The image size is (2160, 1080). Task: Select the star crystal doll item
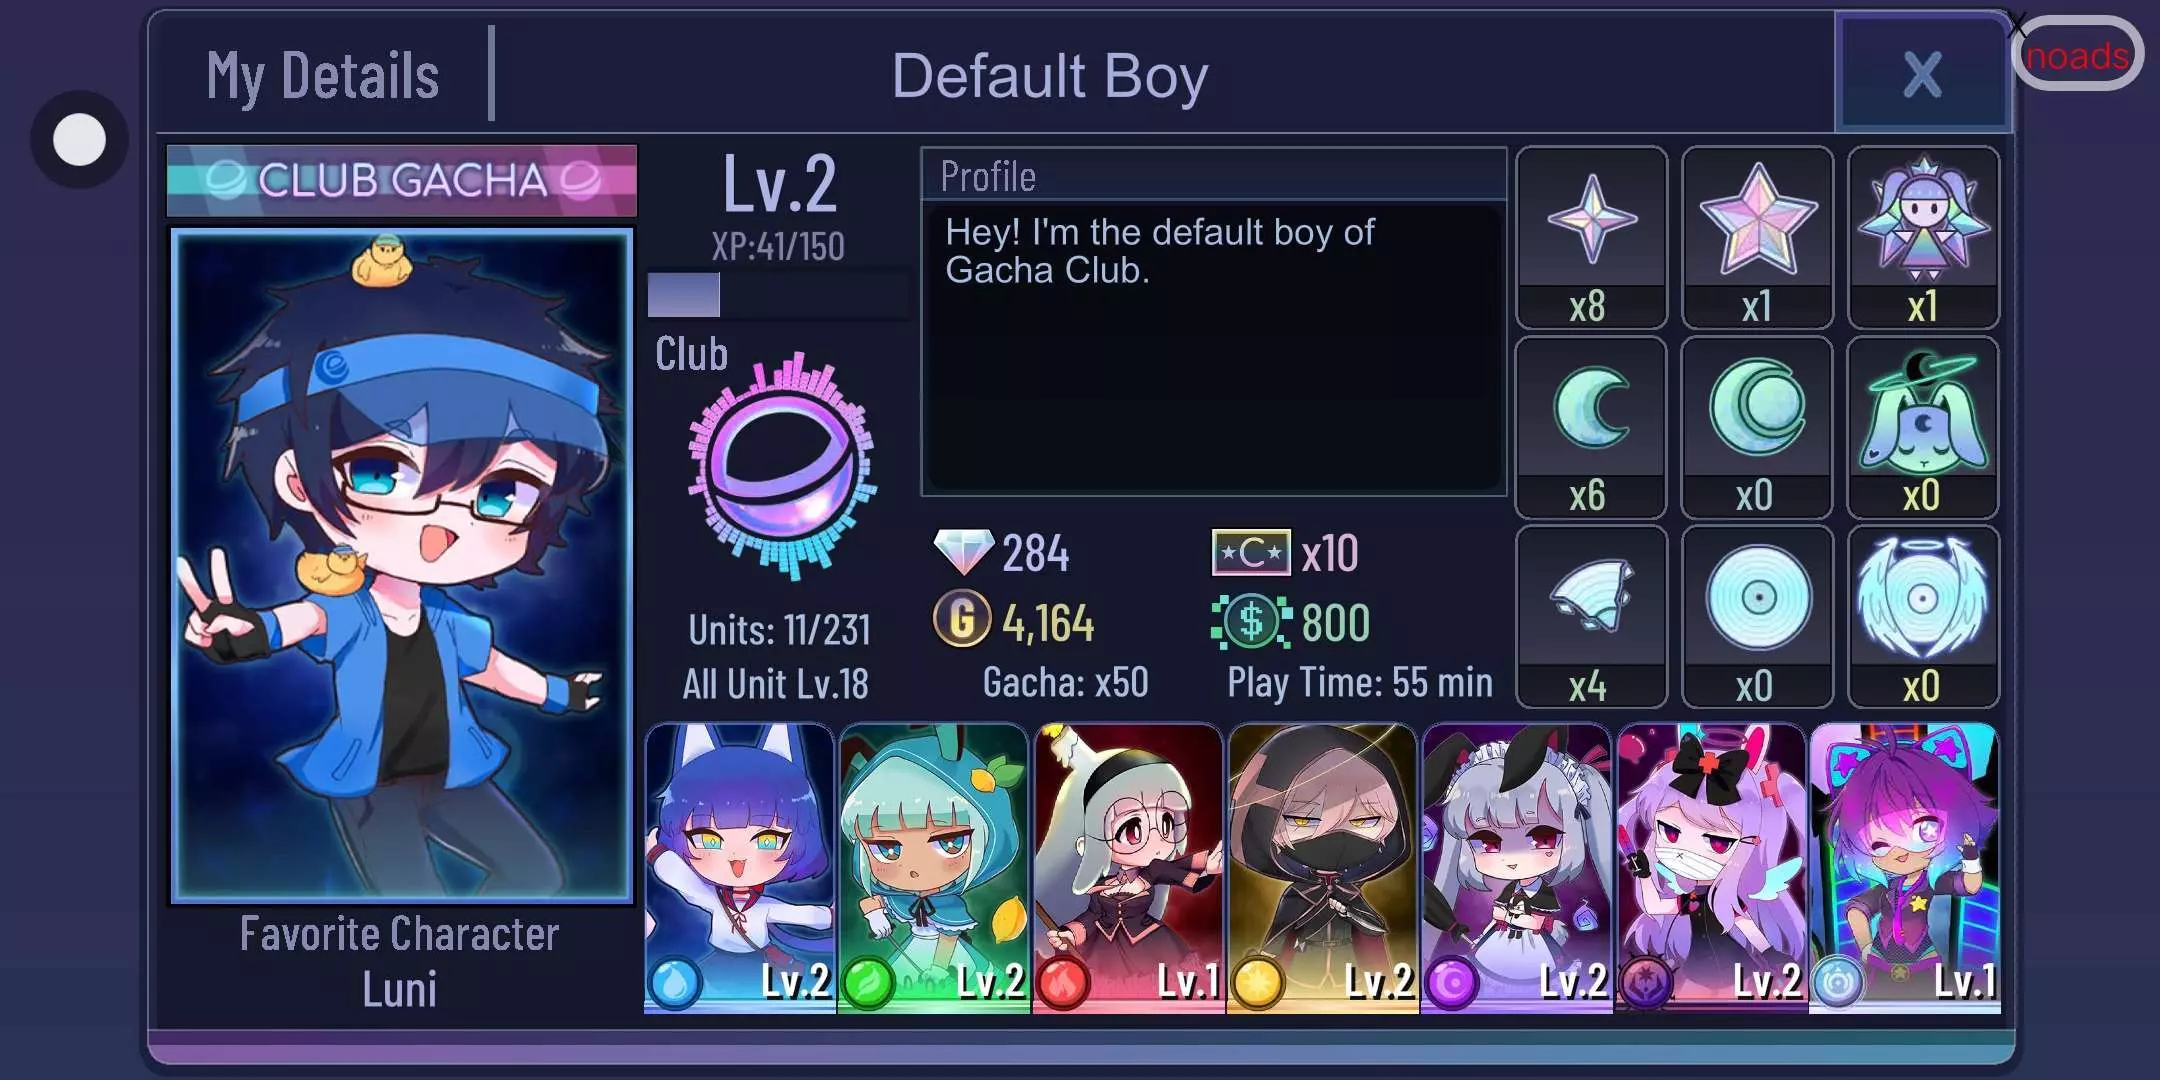click(1923, 237)
